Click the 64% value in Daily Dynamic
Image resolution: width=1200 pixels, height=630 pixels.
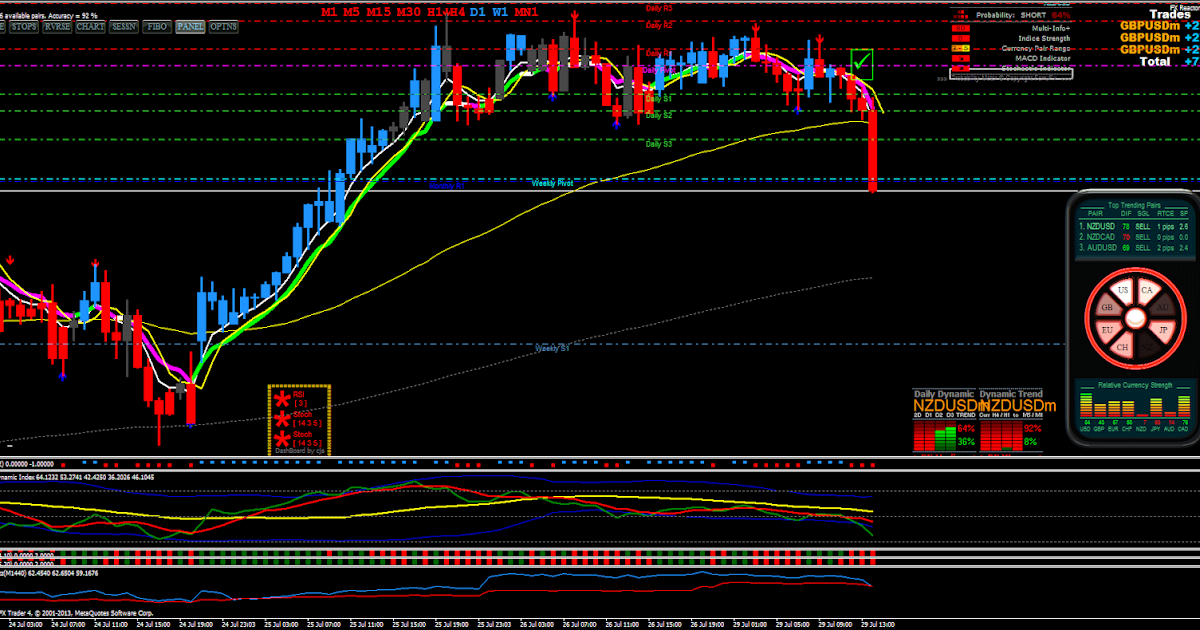point(966,429)
